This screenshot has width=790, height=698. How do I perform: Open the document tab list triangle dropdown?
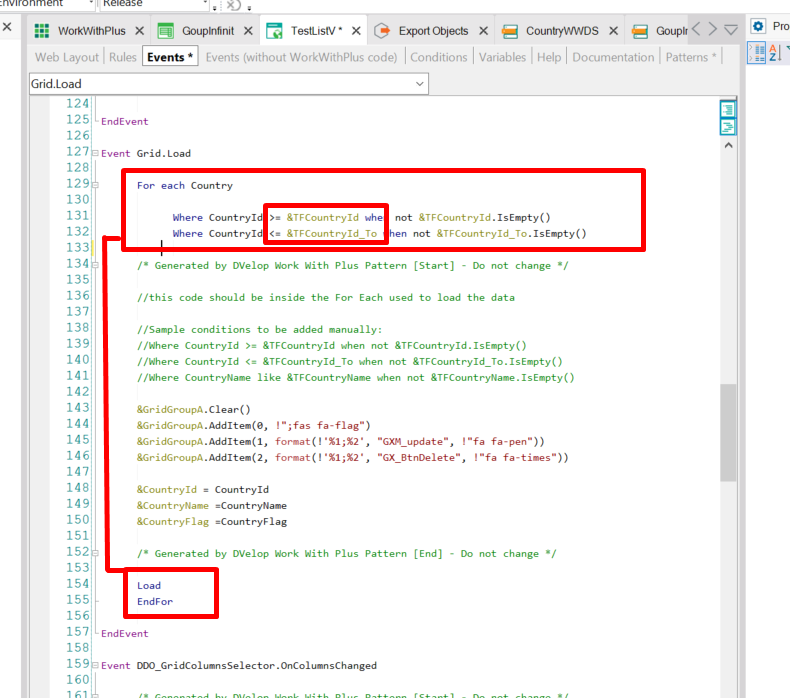coord(731,30)
